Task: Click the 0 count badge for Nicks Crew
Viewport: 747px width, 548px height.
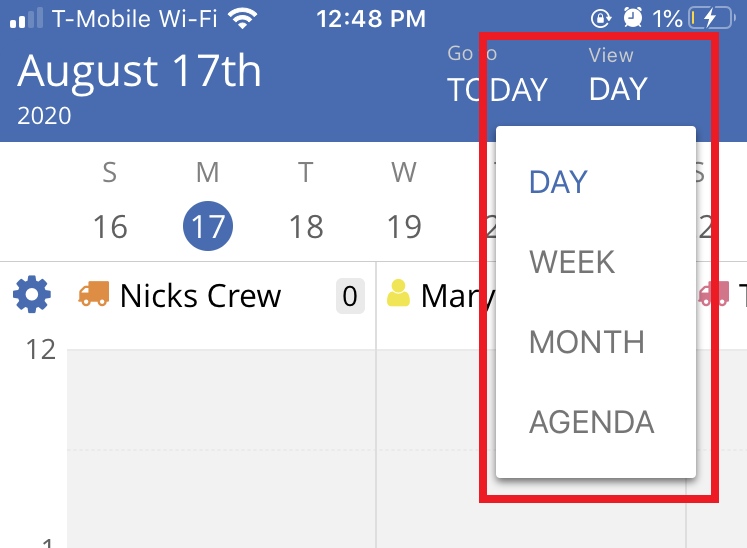Action: [350, 296]
